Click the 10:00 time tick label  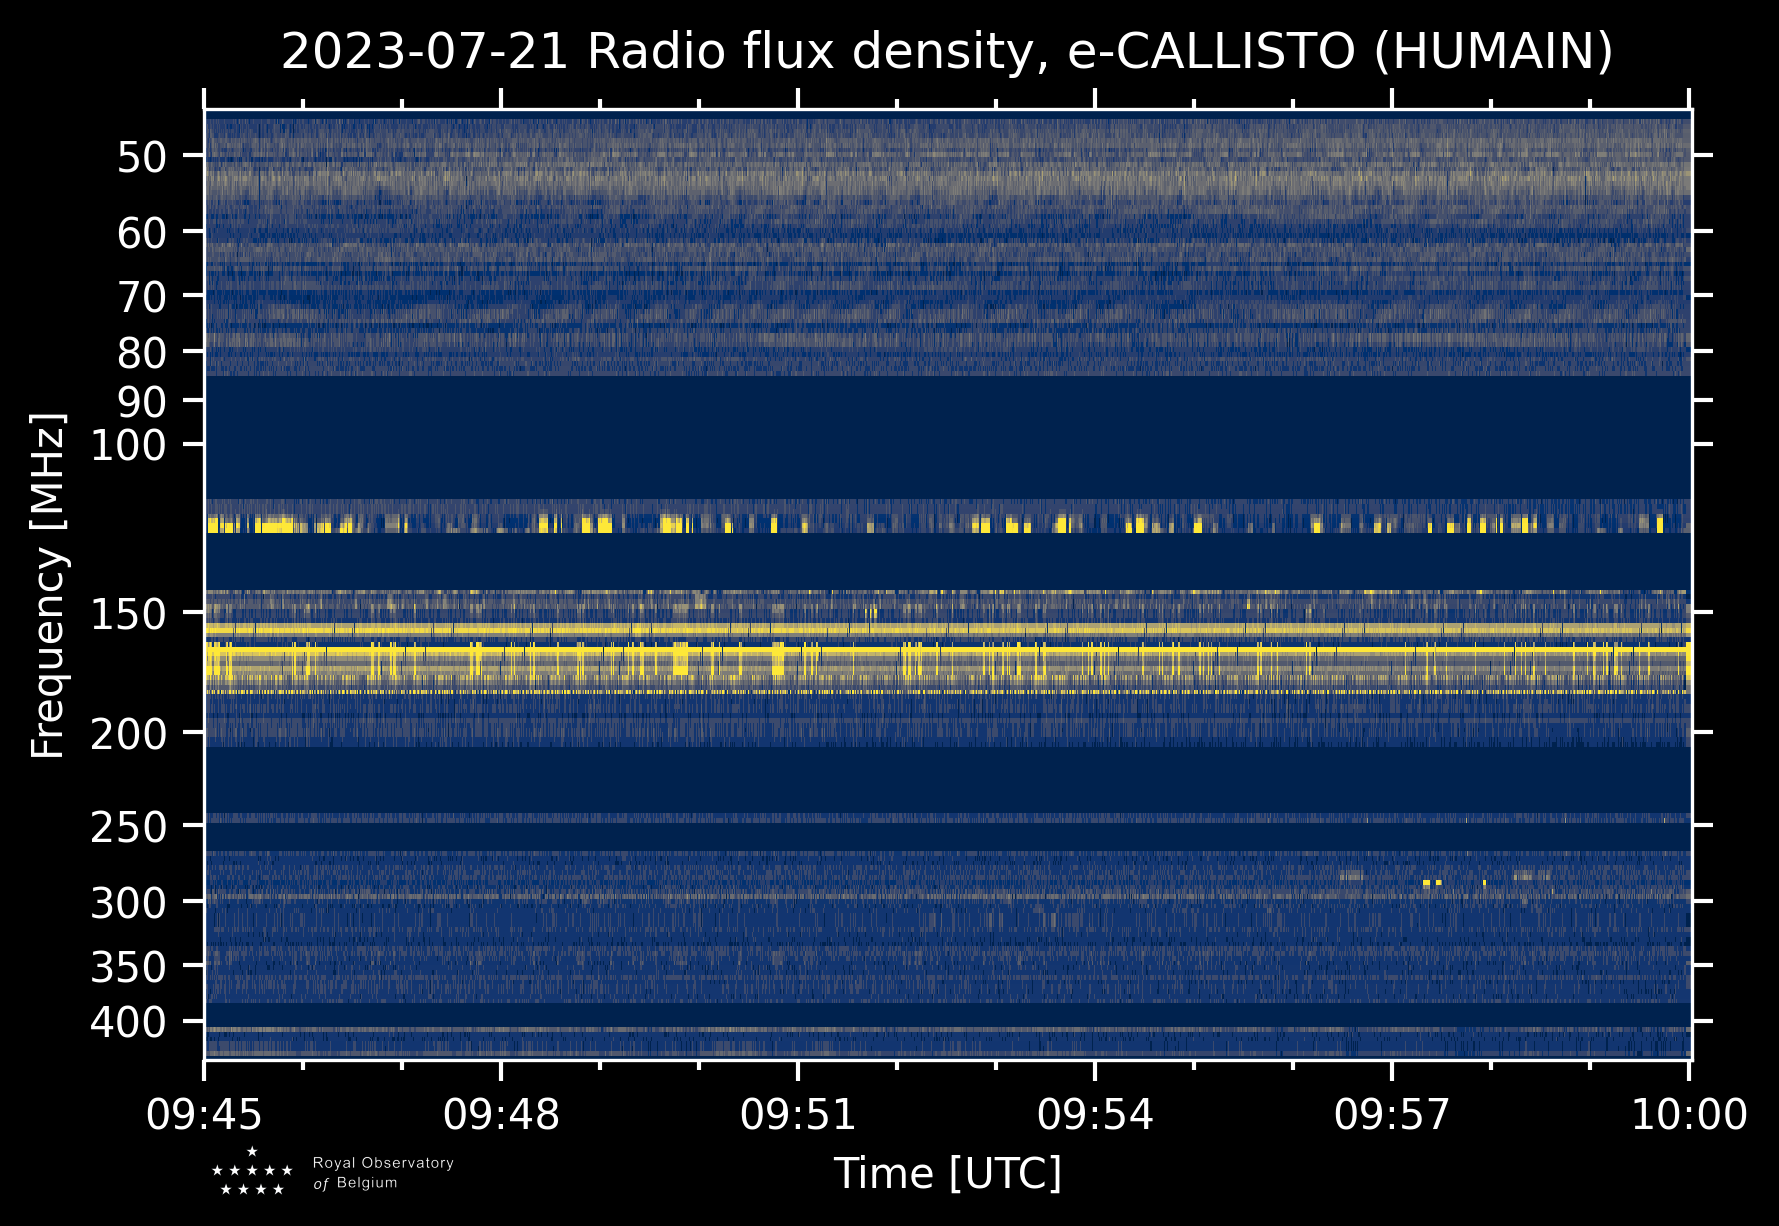point(1689,1114)
